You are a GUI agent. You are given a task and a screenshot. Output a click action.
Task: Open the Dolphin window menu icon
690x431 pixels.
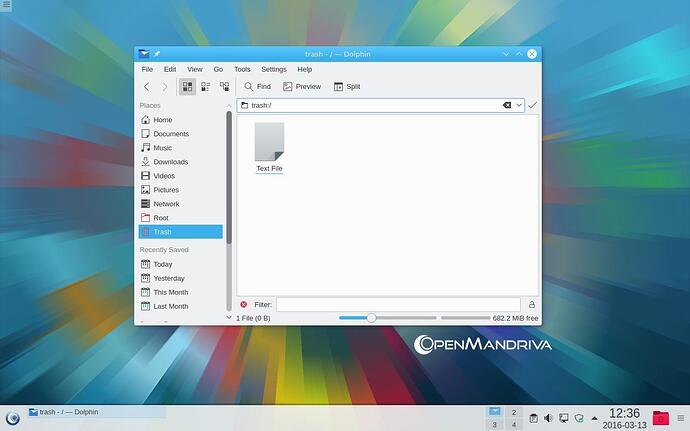click(x=144, y=54)
